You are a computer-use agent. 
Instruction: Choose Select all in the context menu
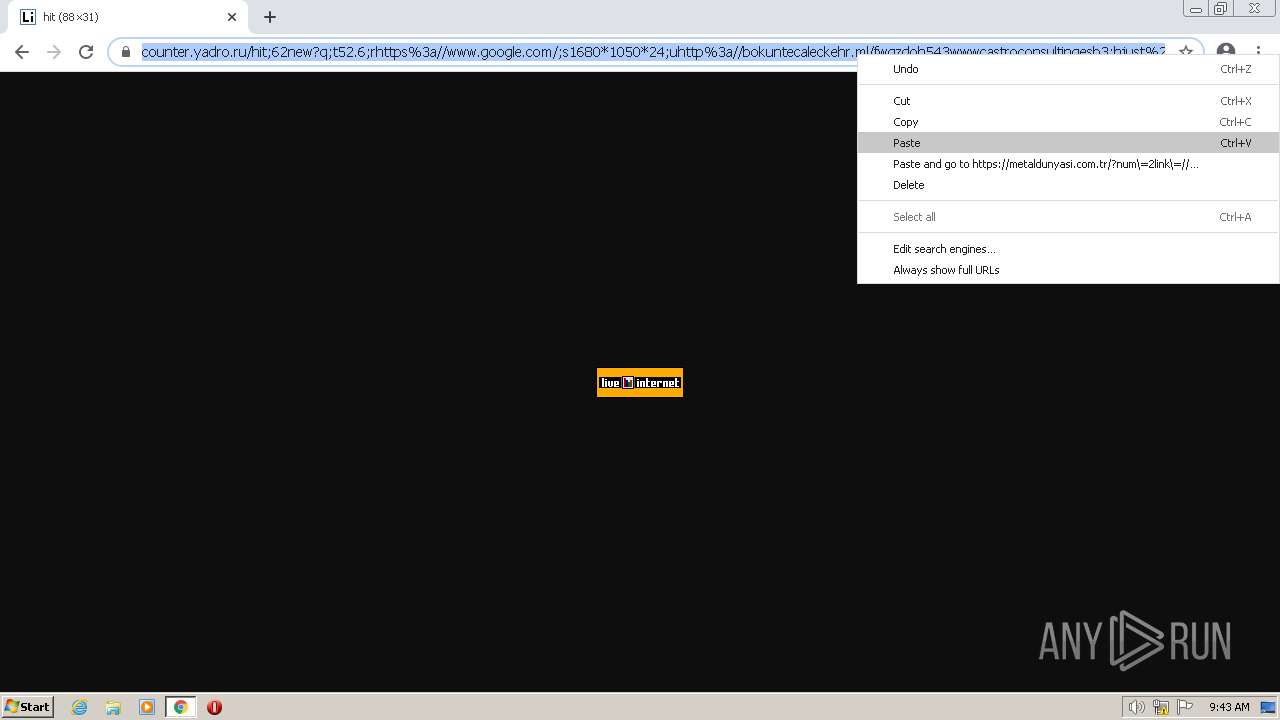(x=1068, y=217)
